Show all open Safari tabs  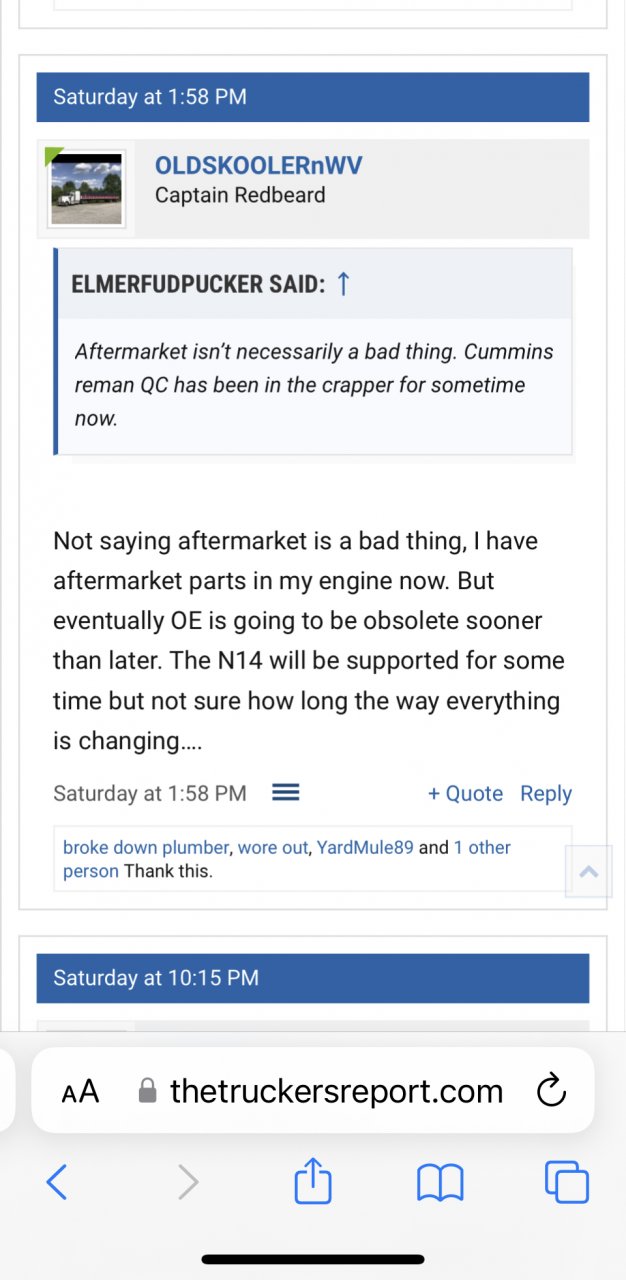pos(566,1183)
